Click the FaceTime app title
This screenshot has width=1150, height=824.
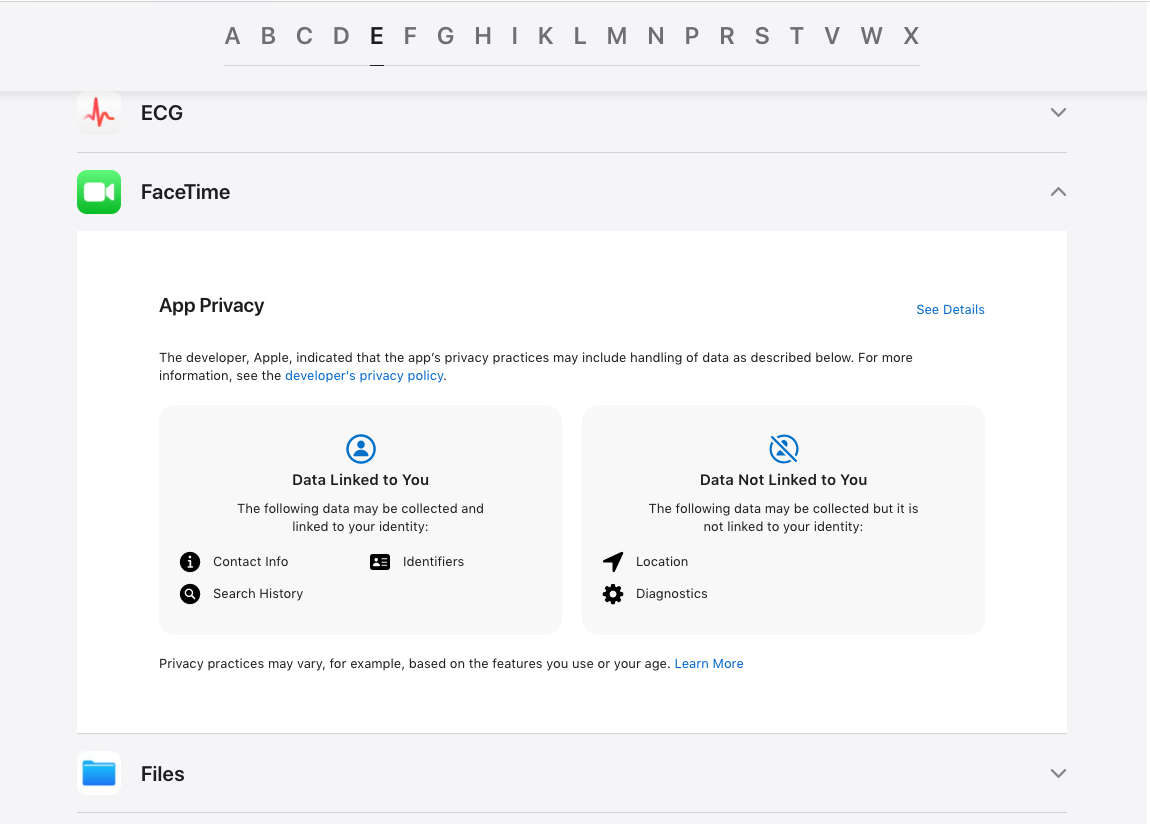tap(186, 192)
